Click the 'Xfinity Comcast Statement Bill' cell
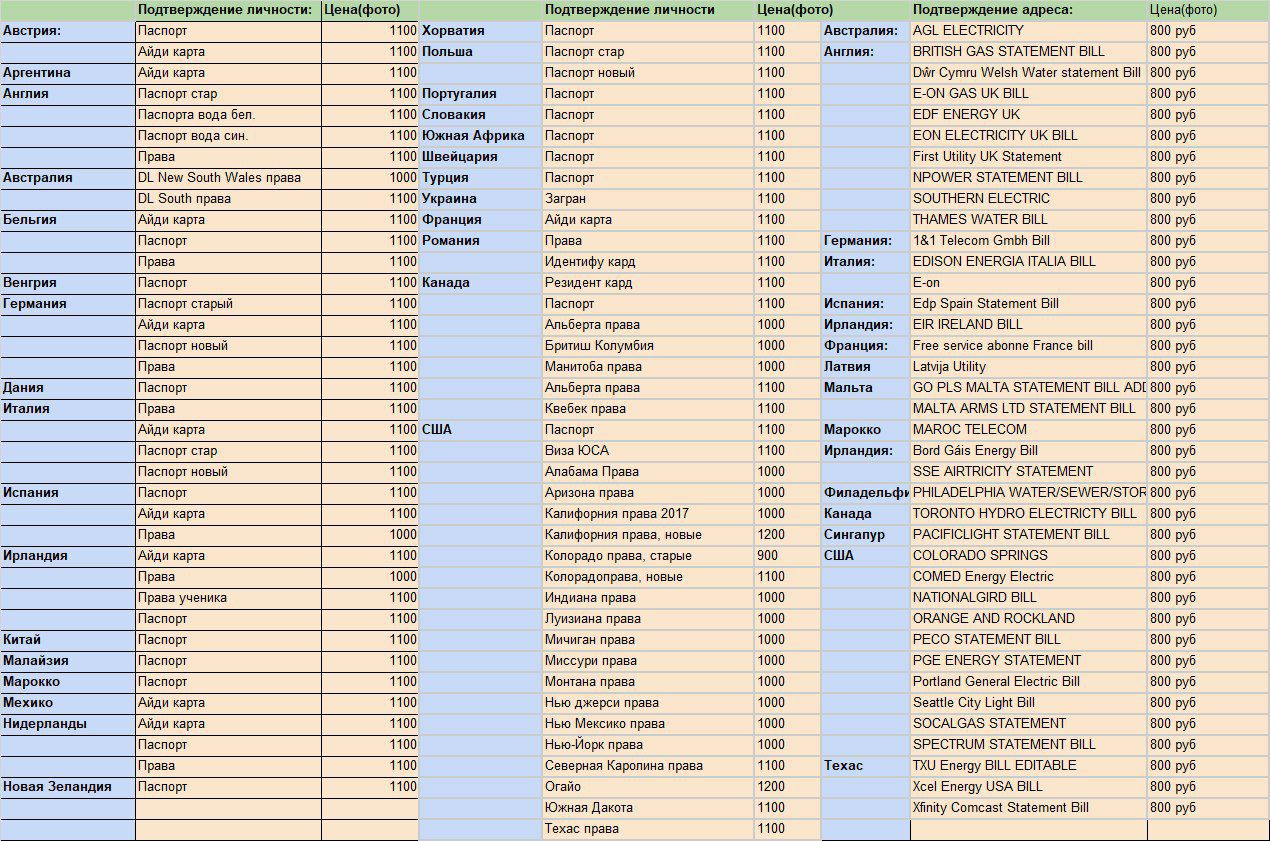This screenshot has width=1270, height=841. (x=1028, y=808)
